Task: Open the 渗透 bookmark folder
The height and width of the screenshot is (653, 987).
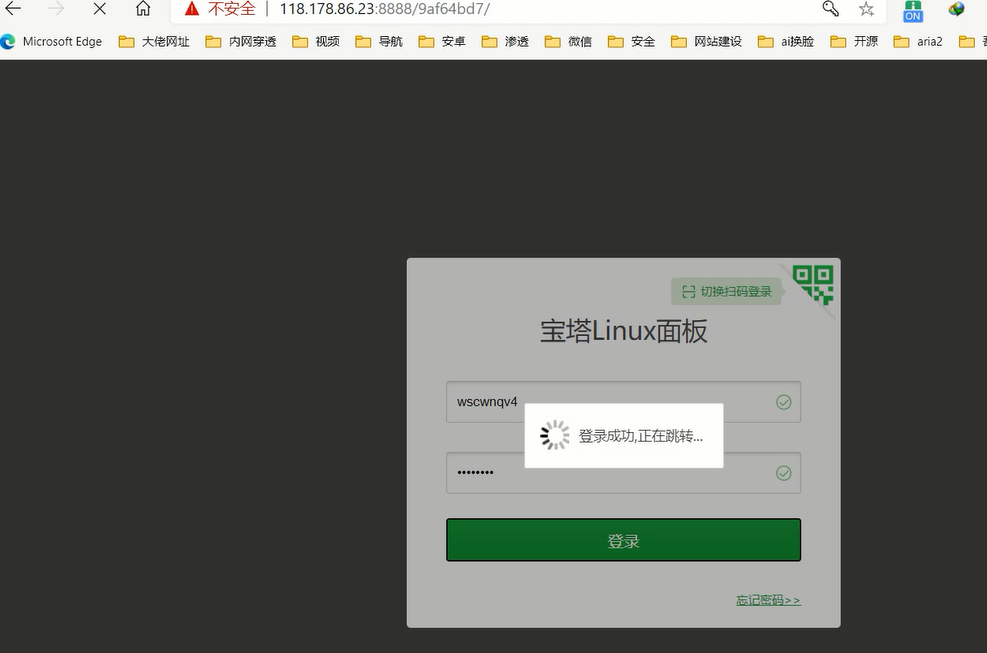Action: [505, 42]
